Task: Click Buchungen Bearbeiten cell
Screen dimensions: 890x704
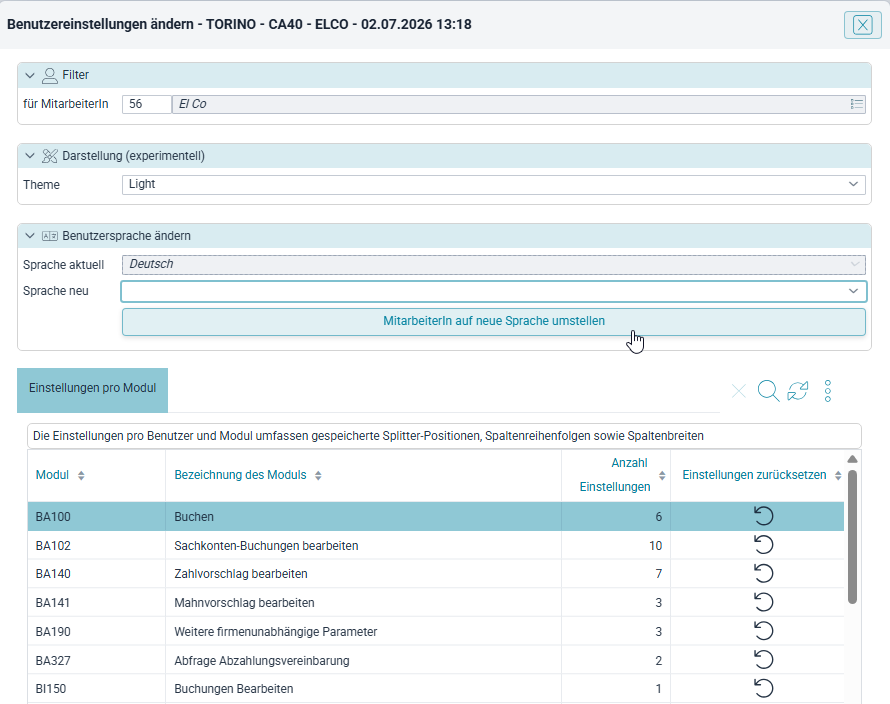Action: 363,689
